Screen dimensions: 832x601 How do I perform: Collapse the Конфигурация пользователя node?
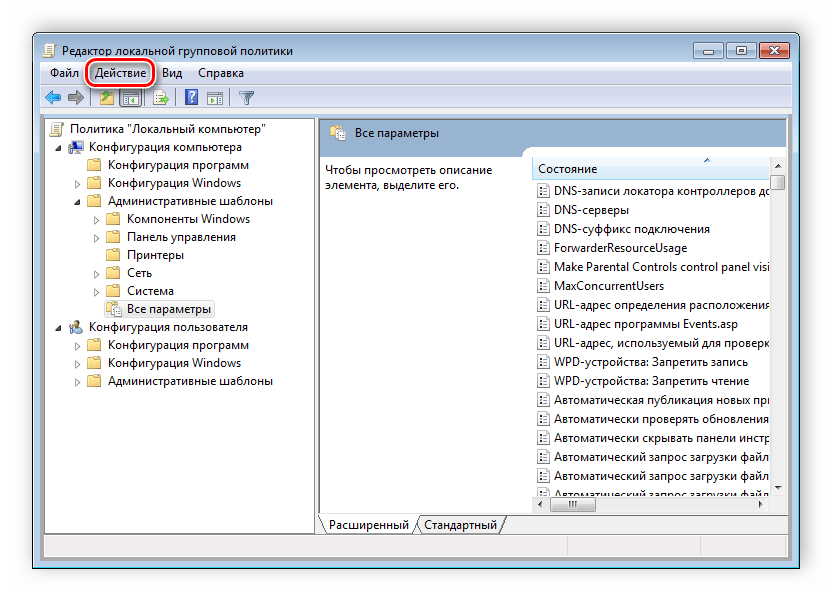point(58,328)
